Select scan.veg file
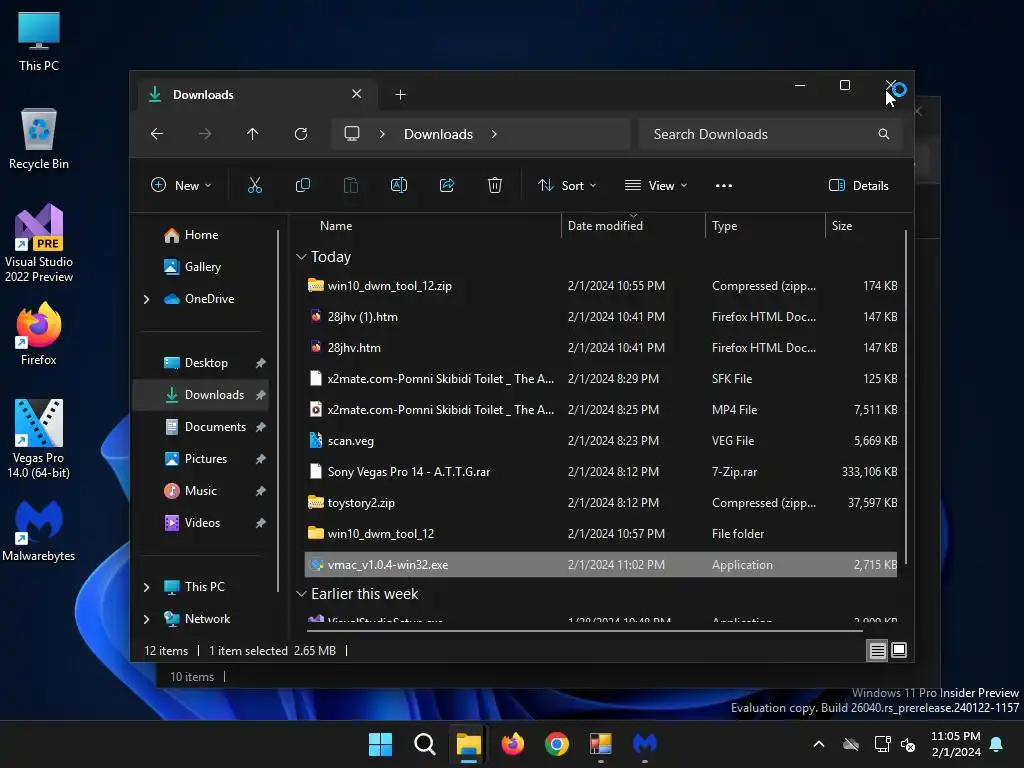 coord(601,441)
